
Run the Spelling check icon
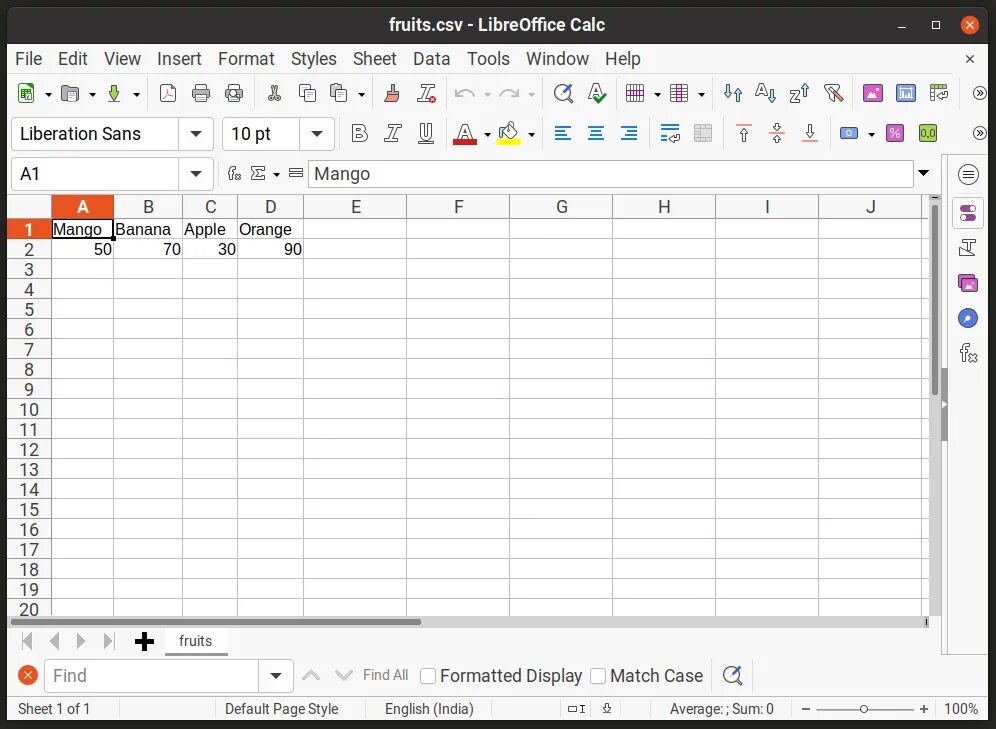pyautogui.click(x=596, y=93)
